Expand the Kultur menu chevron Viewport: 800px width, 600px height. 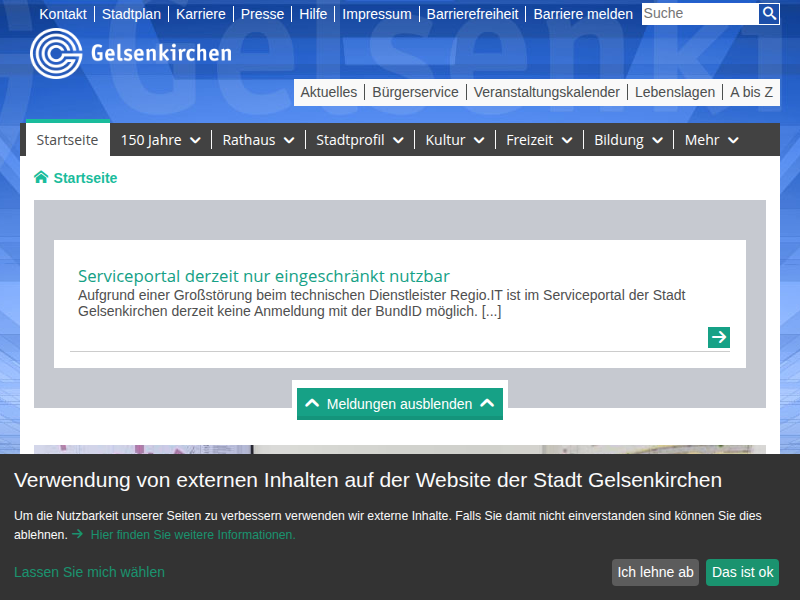[479, 141]
